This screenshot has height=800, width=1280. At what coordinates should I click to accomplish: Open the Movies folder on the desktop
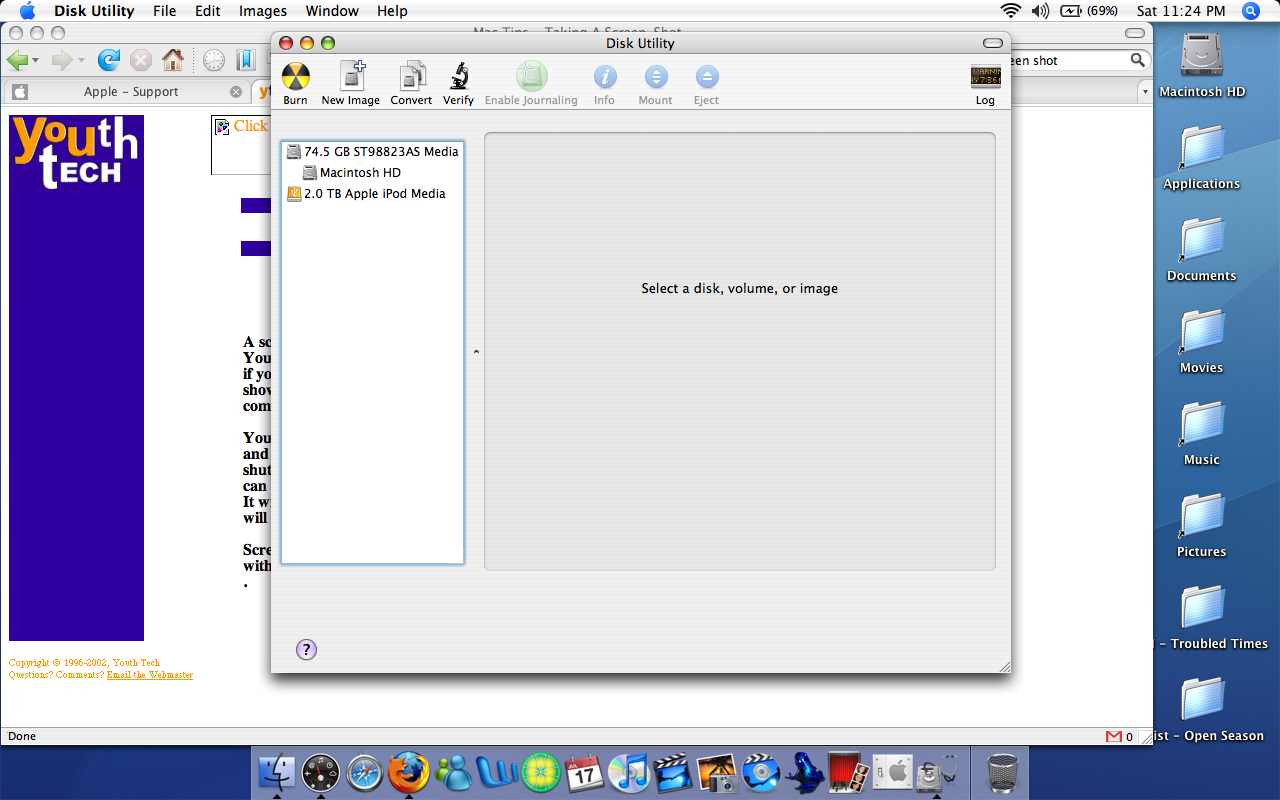tap(1202, 332)
